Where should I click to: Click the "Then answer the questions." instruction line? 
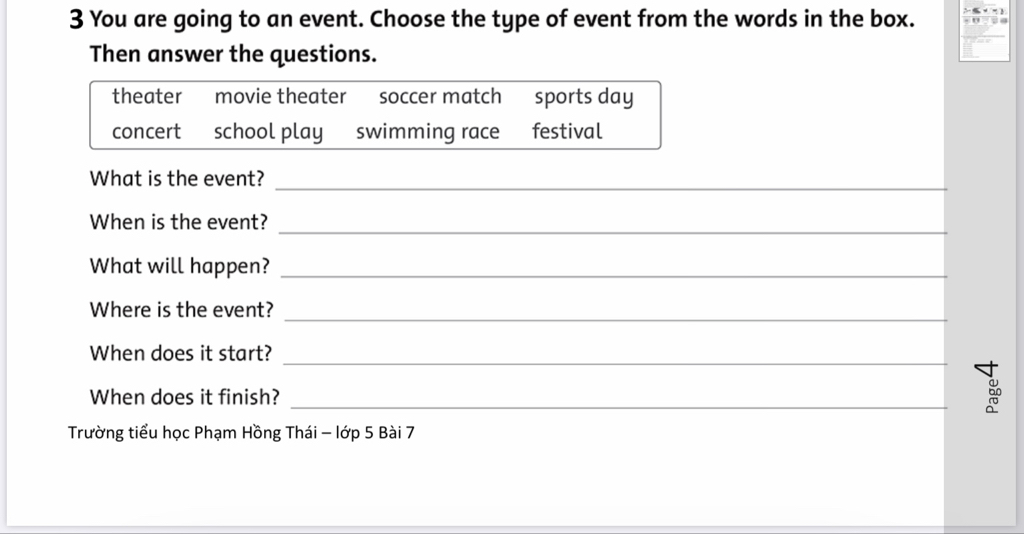coord(233,54)
